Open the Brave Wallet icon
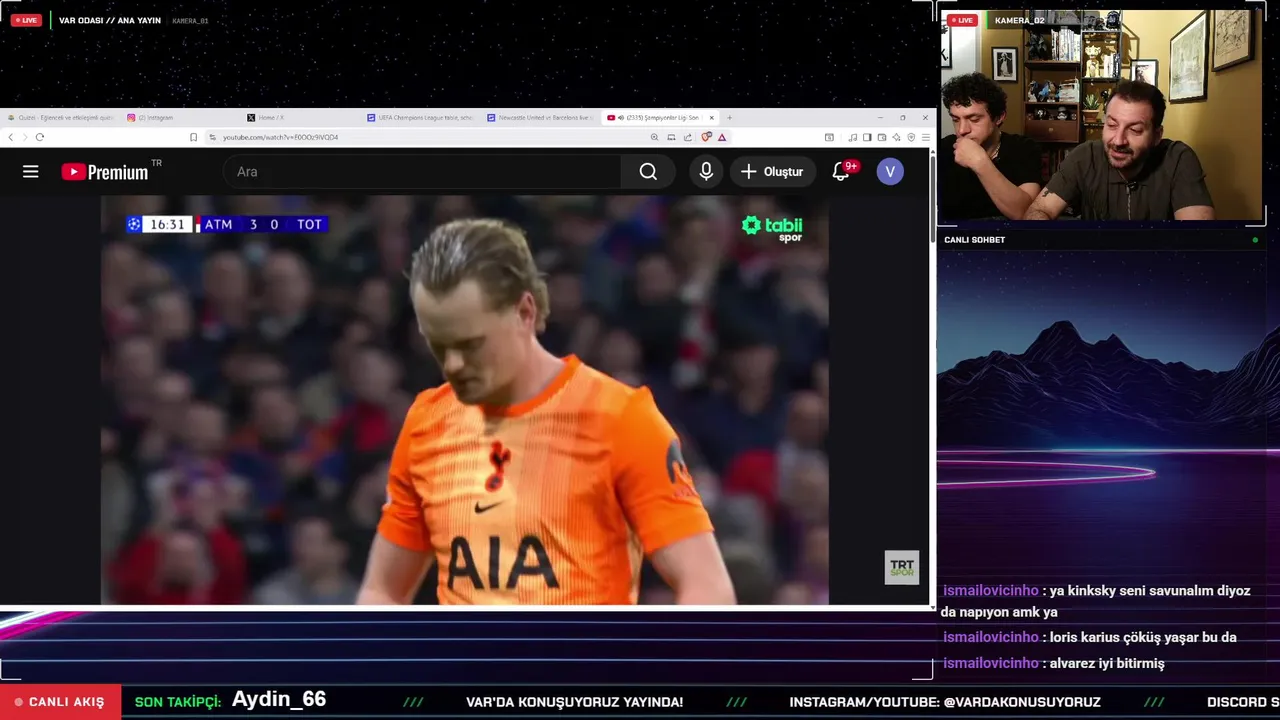The image size is (1280, 720). coord(882,137)
